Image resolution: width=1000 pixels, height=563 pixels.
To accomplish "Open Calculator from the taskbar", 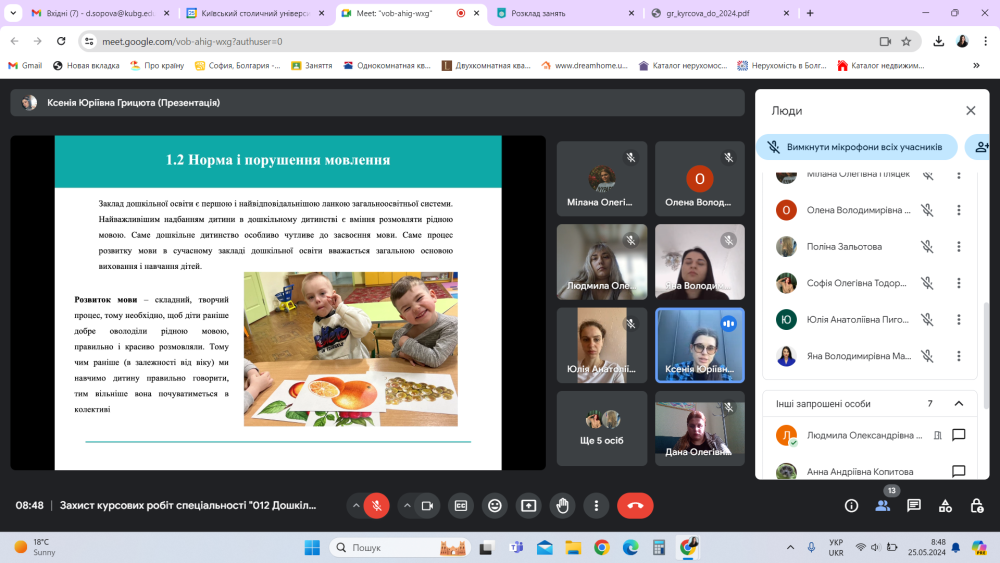I will [x=659, y=548].
